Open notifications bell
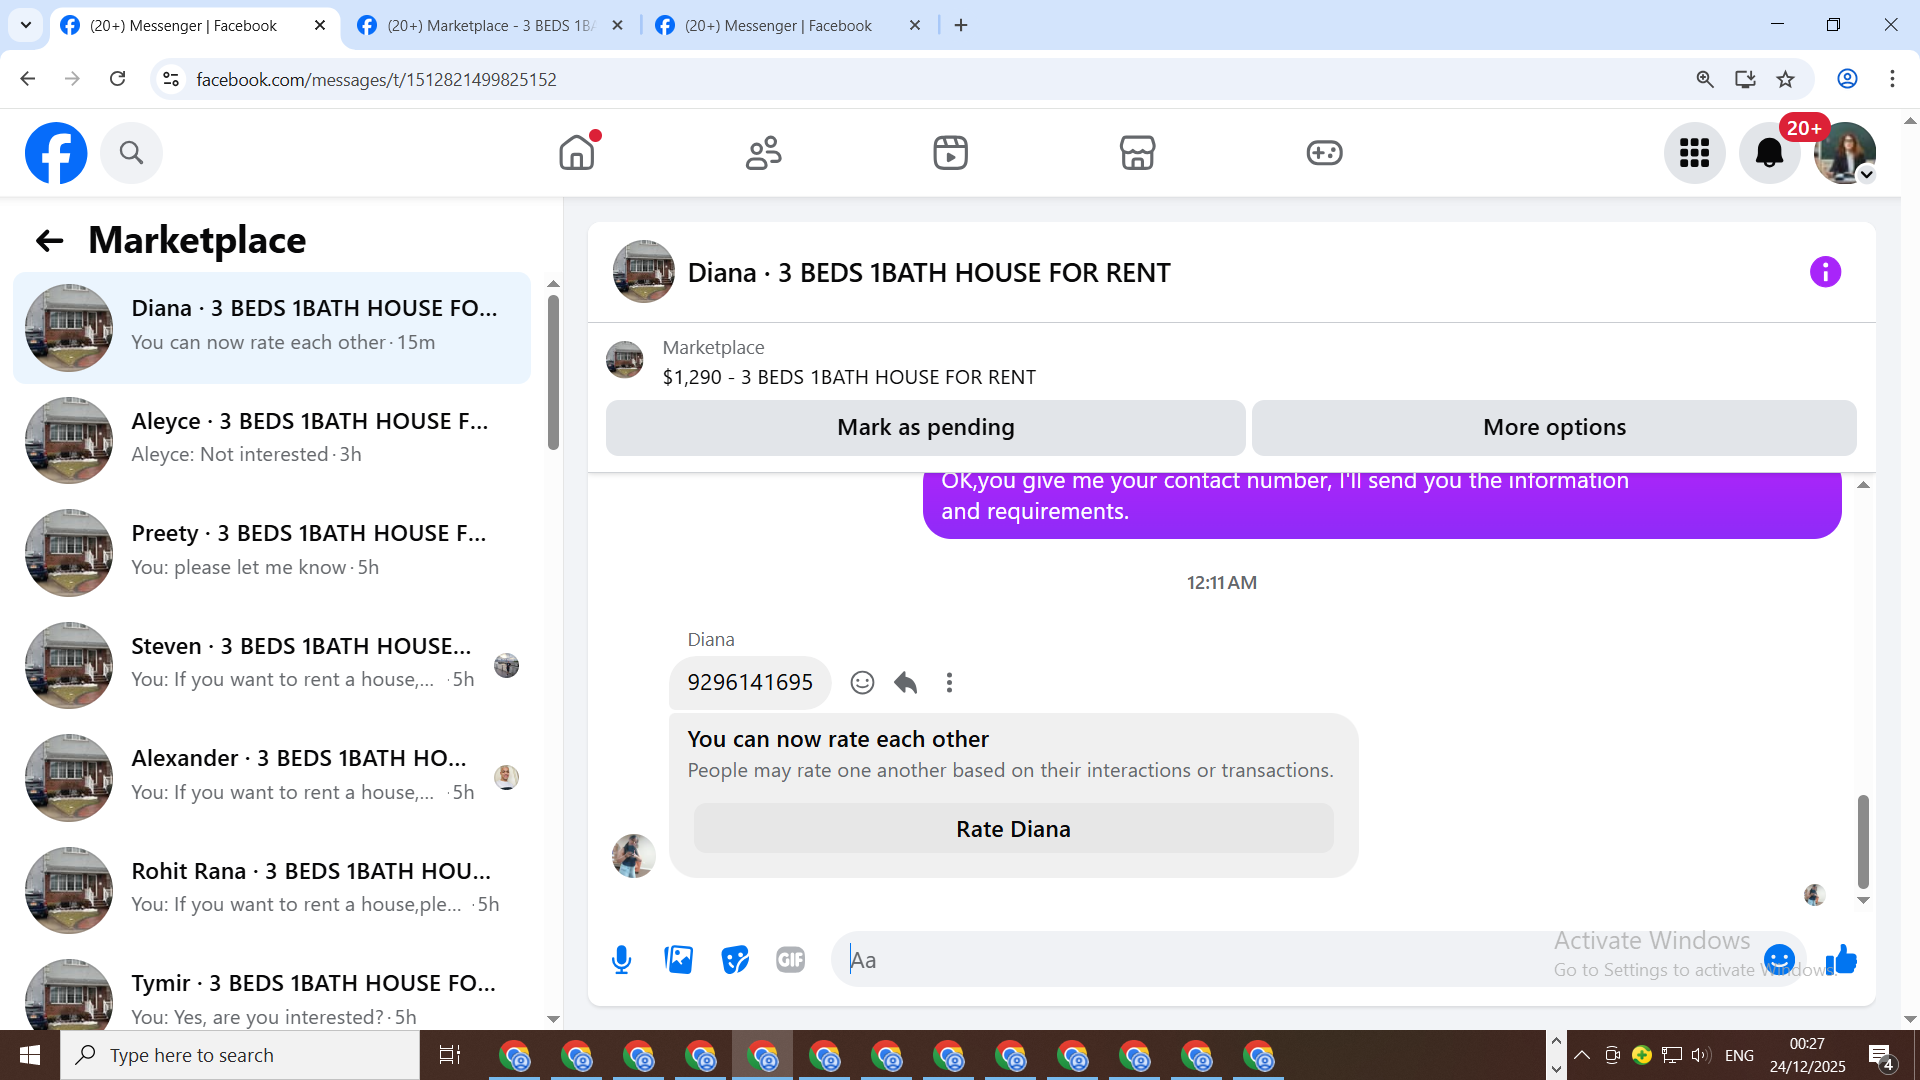Screen dimensions: 1920x1080 [1769, 153]
